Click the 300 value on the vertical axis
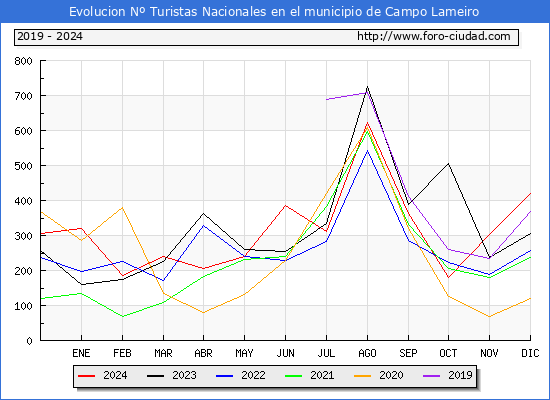 (x=23, y=236)
